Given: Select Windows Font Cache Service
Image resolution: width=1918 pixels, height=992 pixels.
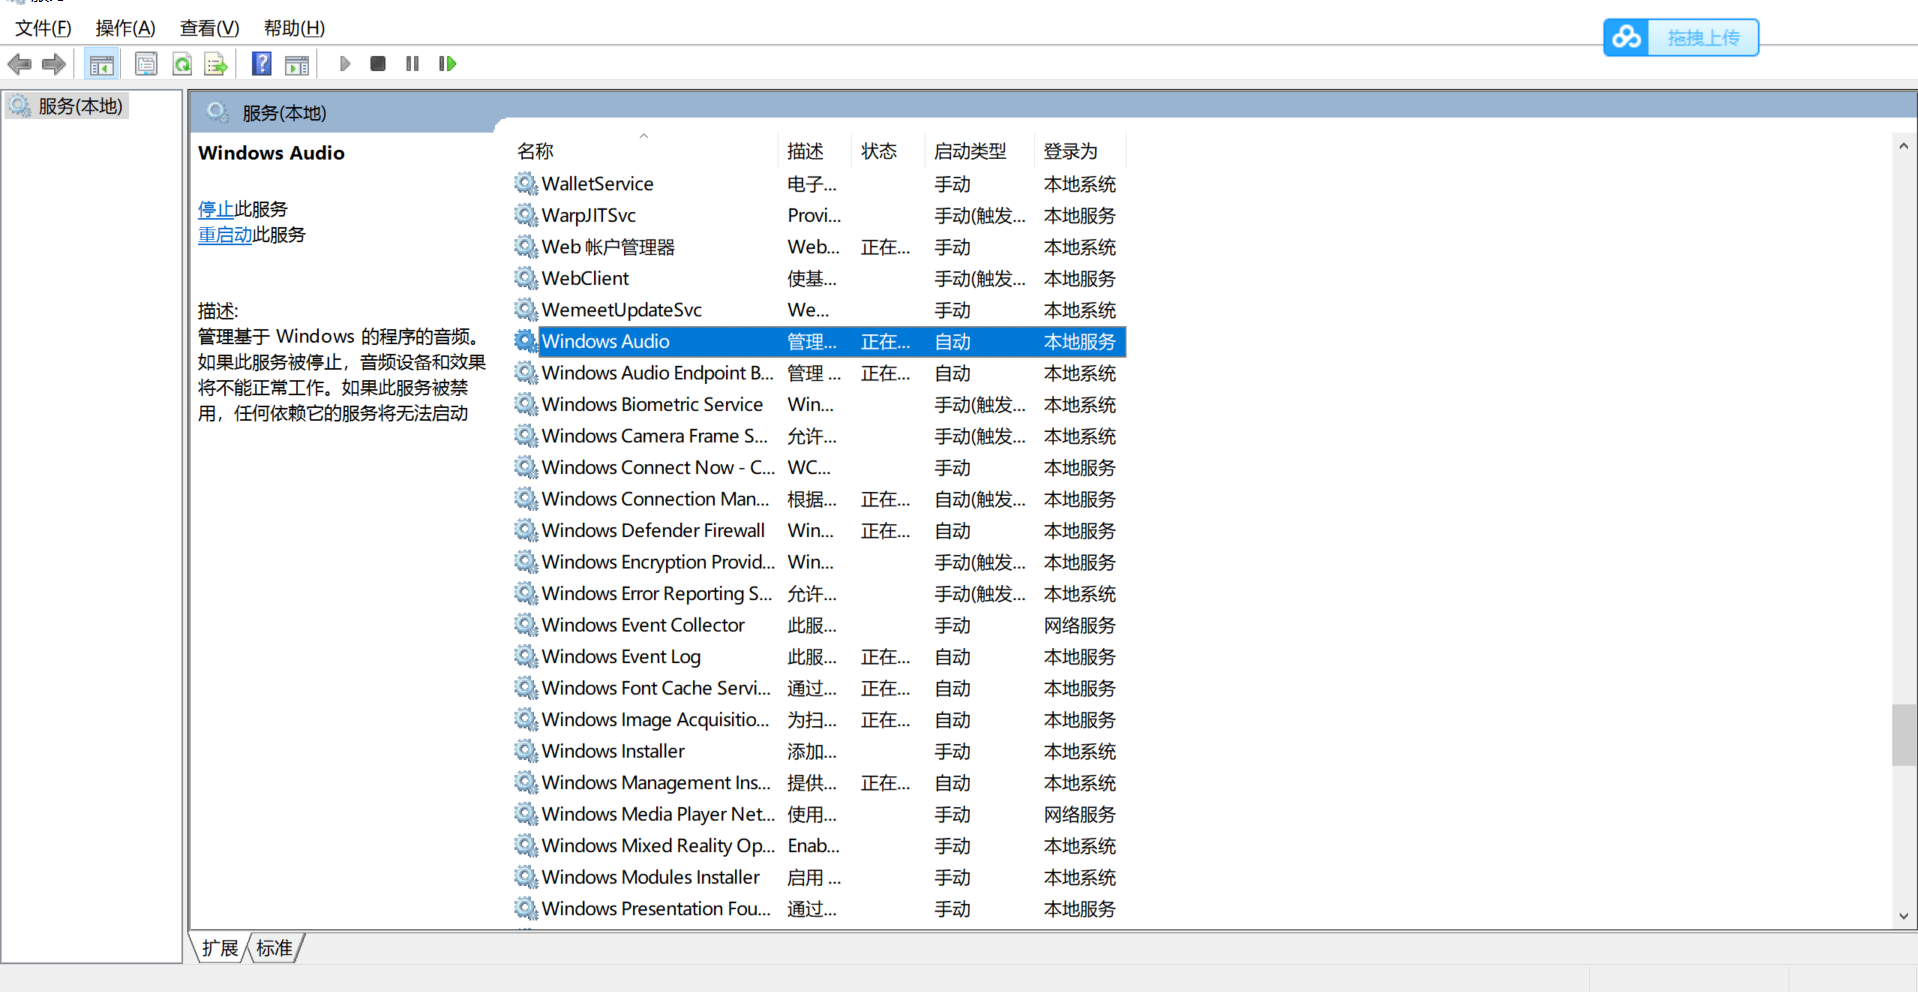Looking at the screenshot, I should click(819, 688).
